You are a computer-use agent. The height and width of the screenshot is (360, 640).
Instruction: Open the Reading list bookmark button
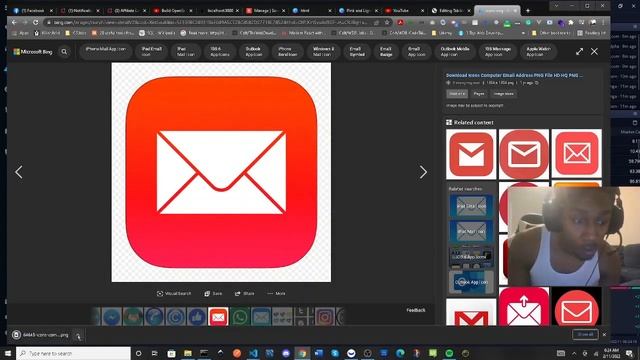tap(591, 33)
